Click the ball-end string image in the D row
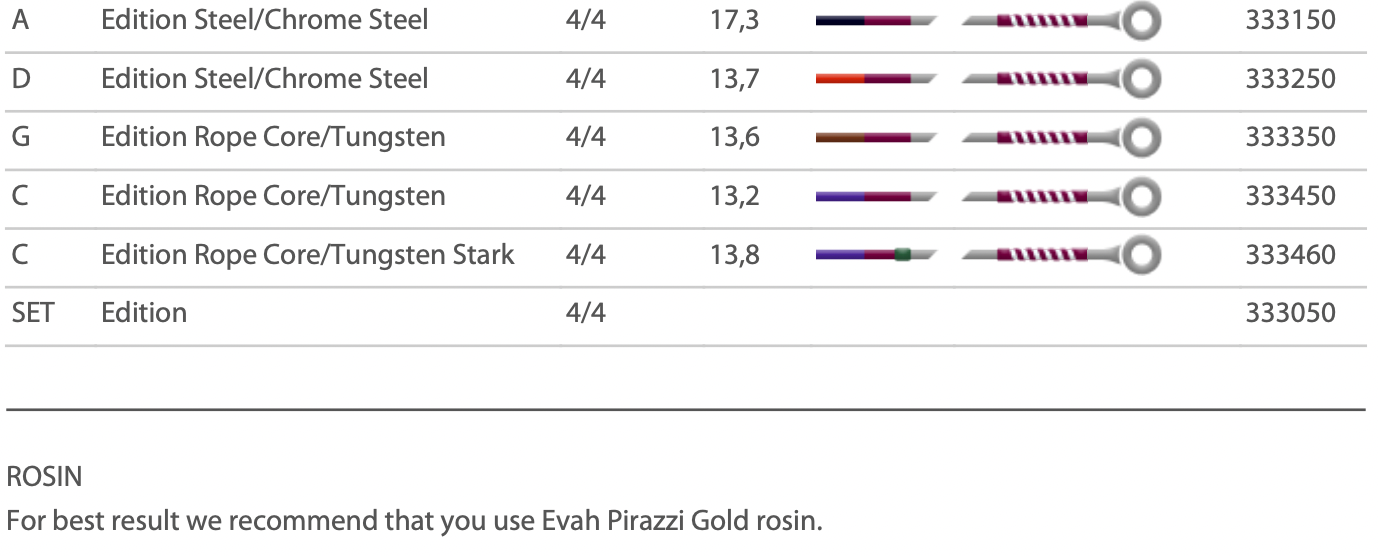 [1061, 78]
